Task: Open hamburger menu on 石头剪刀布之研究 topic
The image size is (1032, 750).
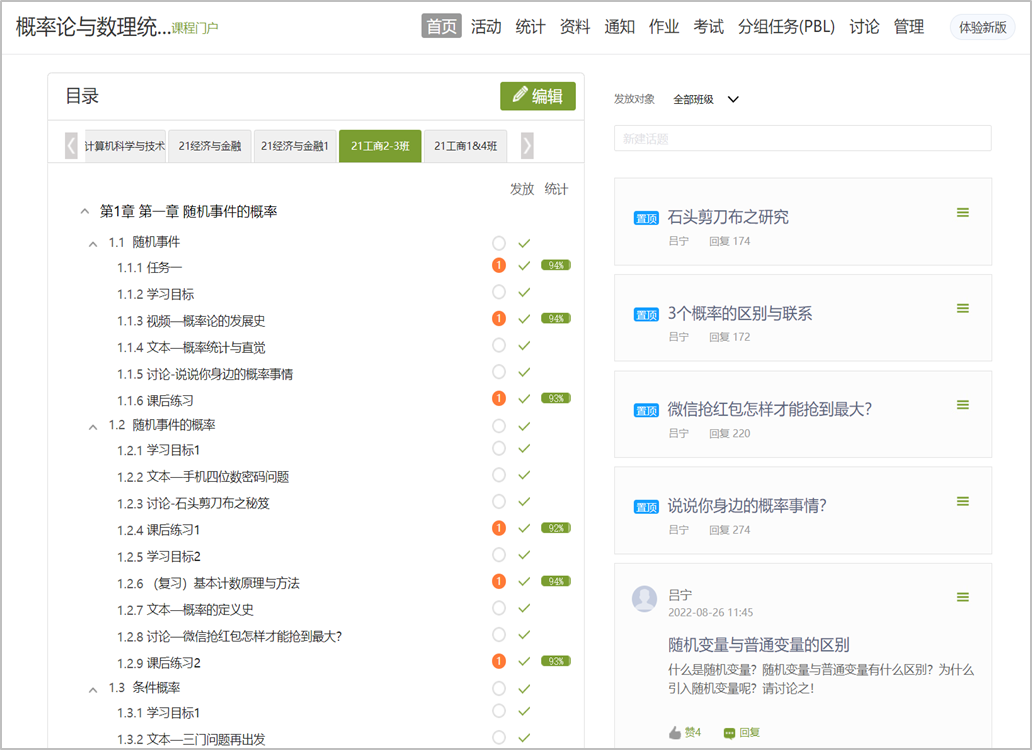Action: (963, 212)
